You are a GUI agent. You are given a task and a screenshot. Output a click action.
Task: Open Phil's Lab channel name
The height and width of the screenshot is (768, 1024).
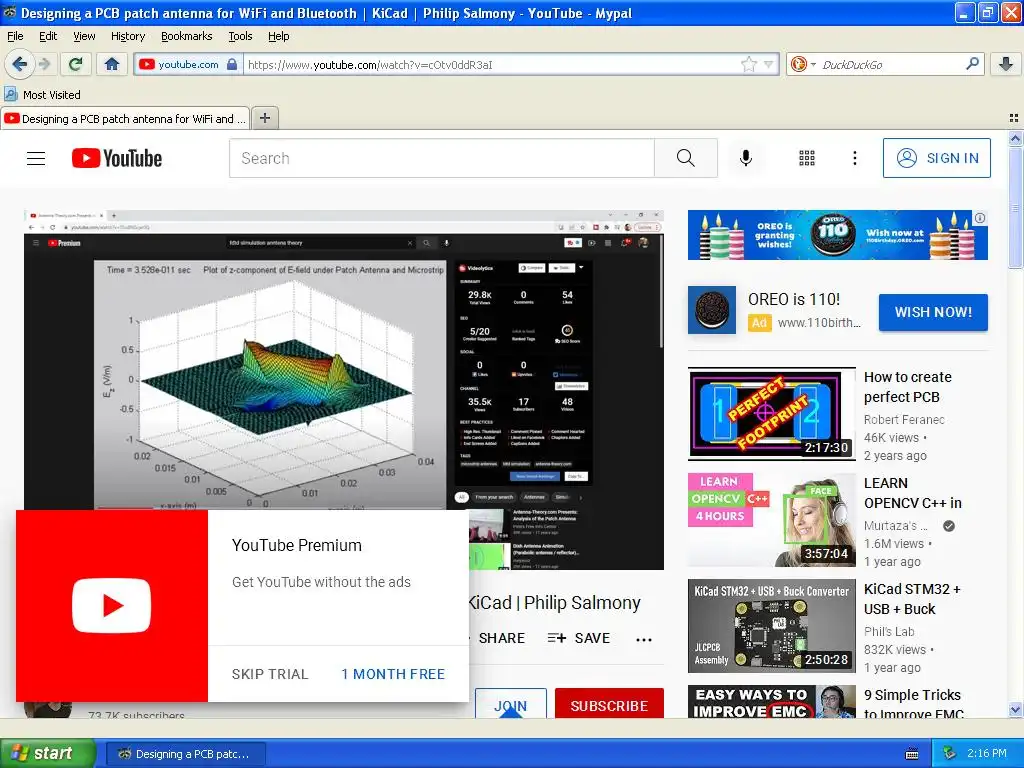click(889, 632)
